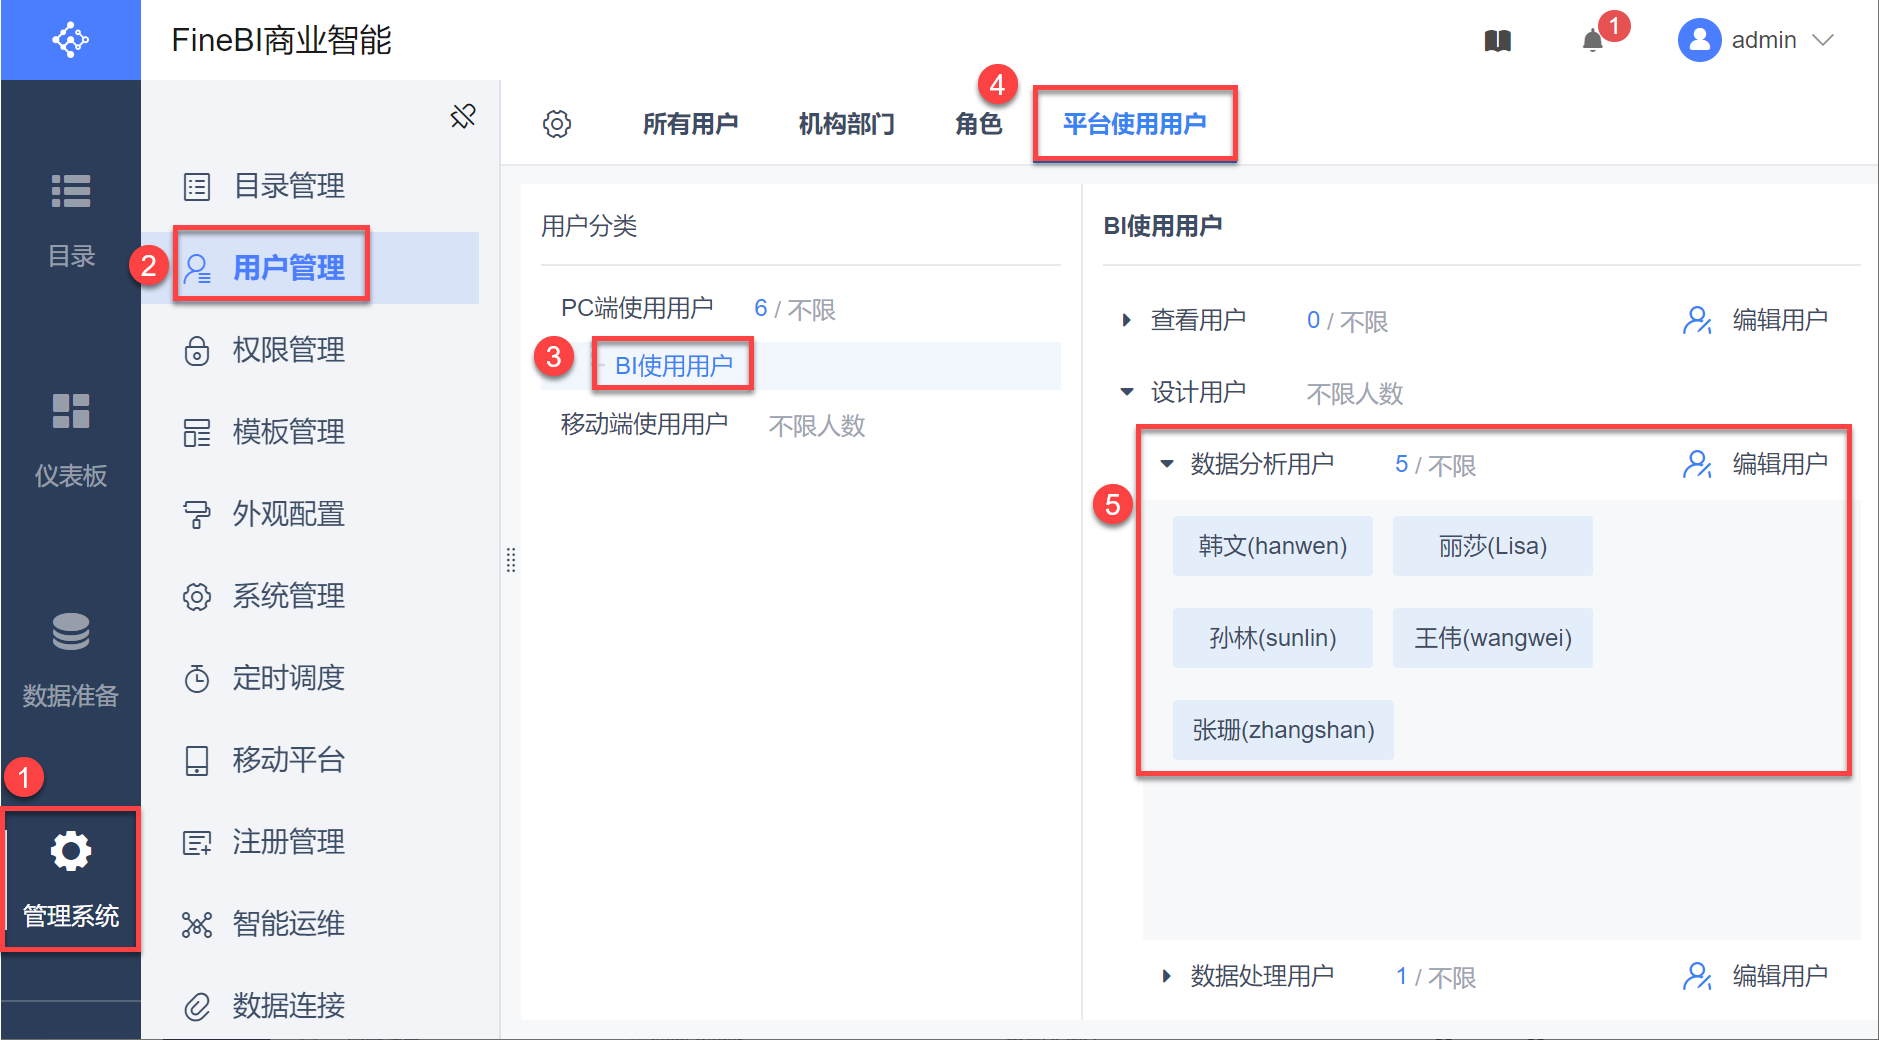
Task: Expand the 查看用户 section arrow
Action: (x=1127, y=320)
